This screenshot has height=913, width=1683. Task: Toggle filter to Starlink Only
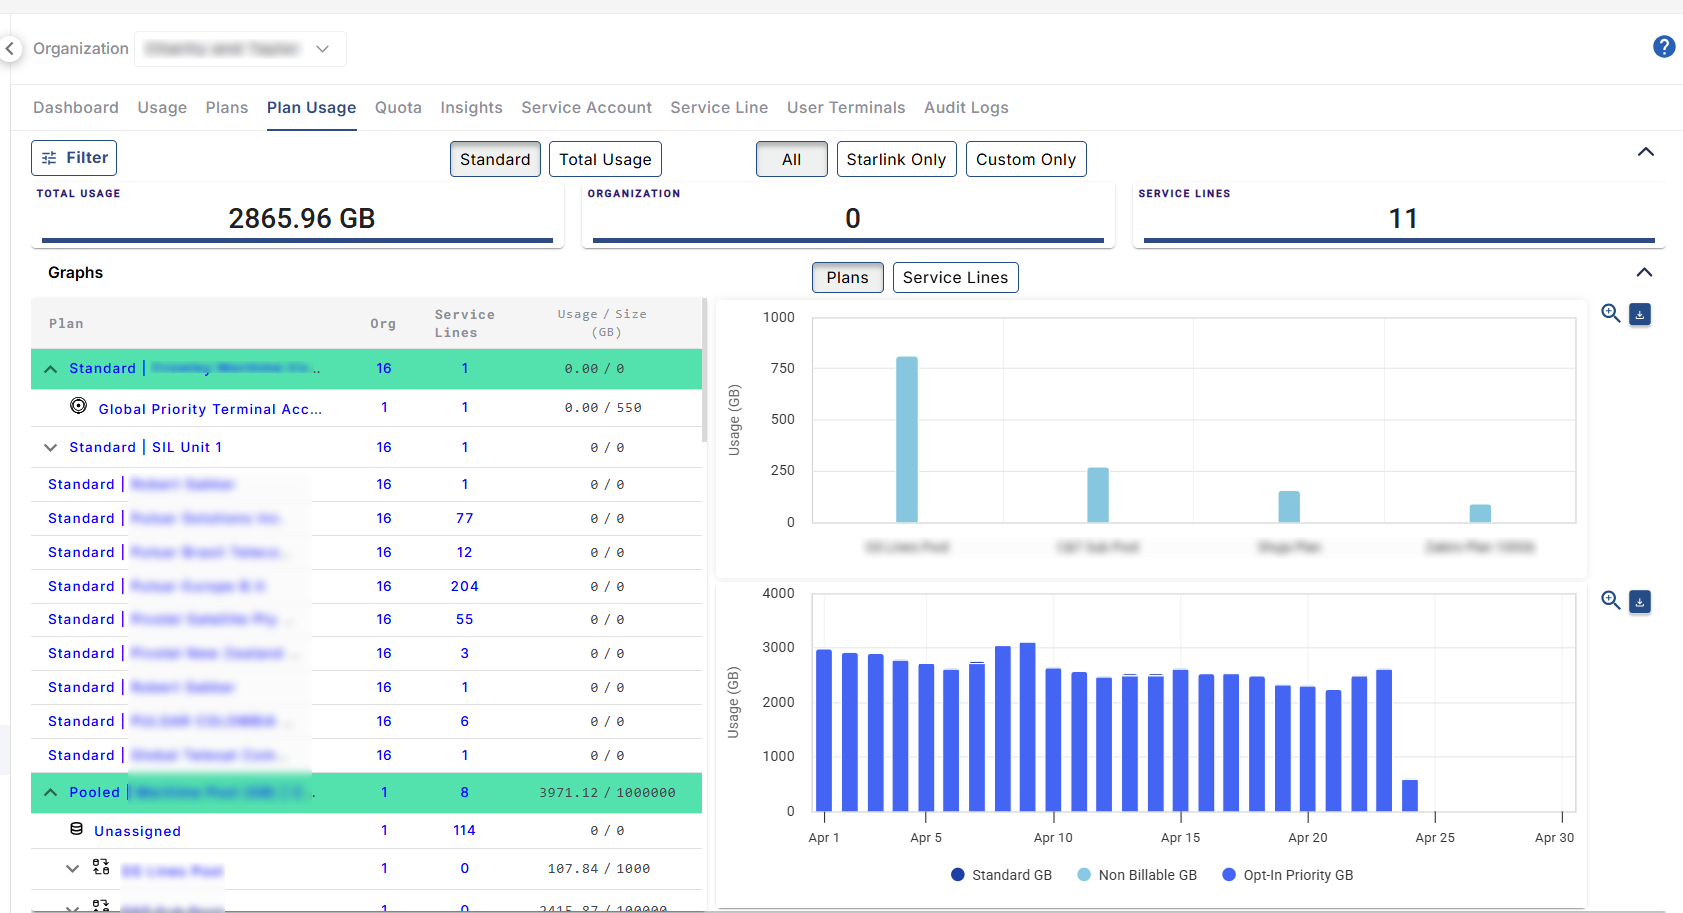895,159
